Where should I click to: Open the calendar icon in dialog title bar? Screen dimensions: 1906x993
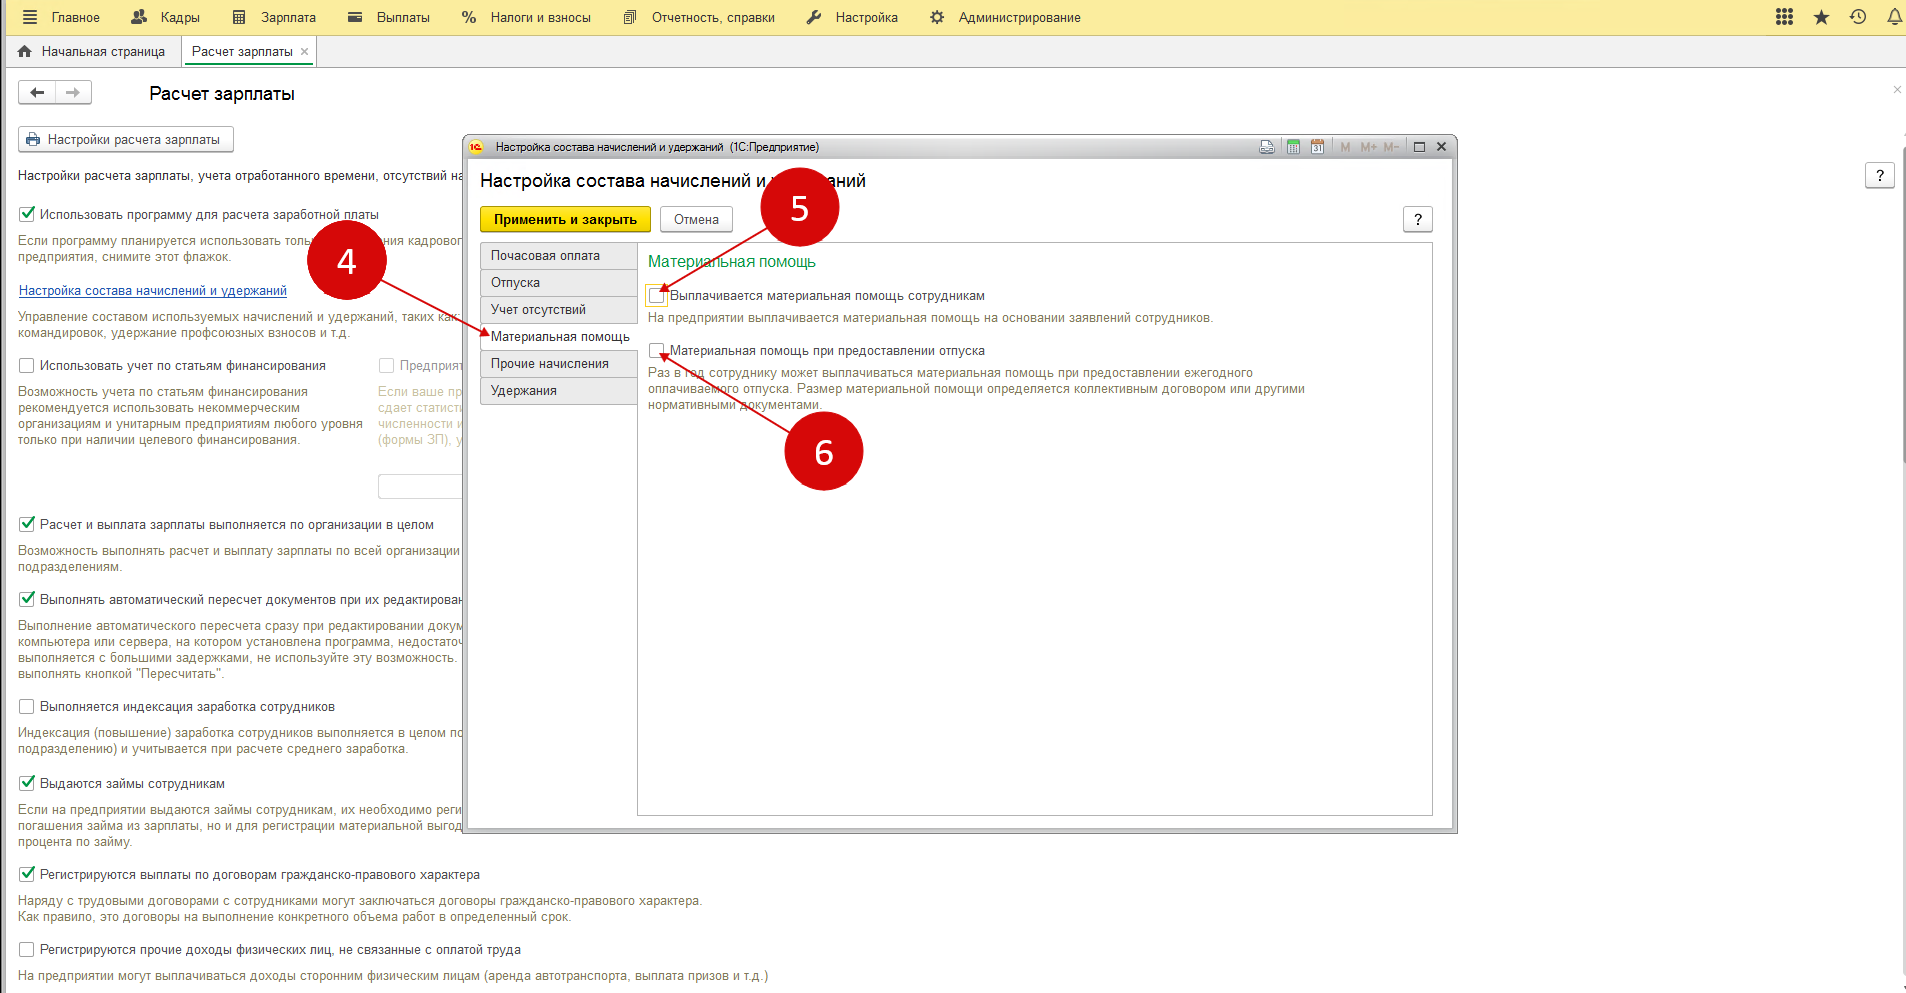(1318, 147)
